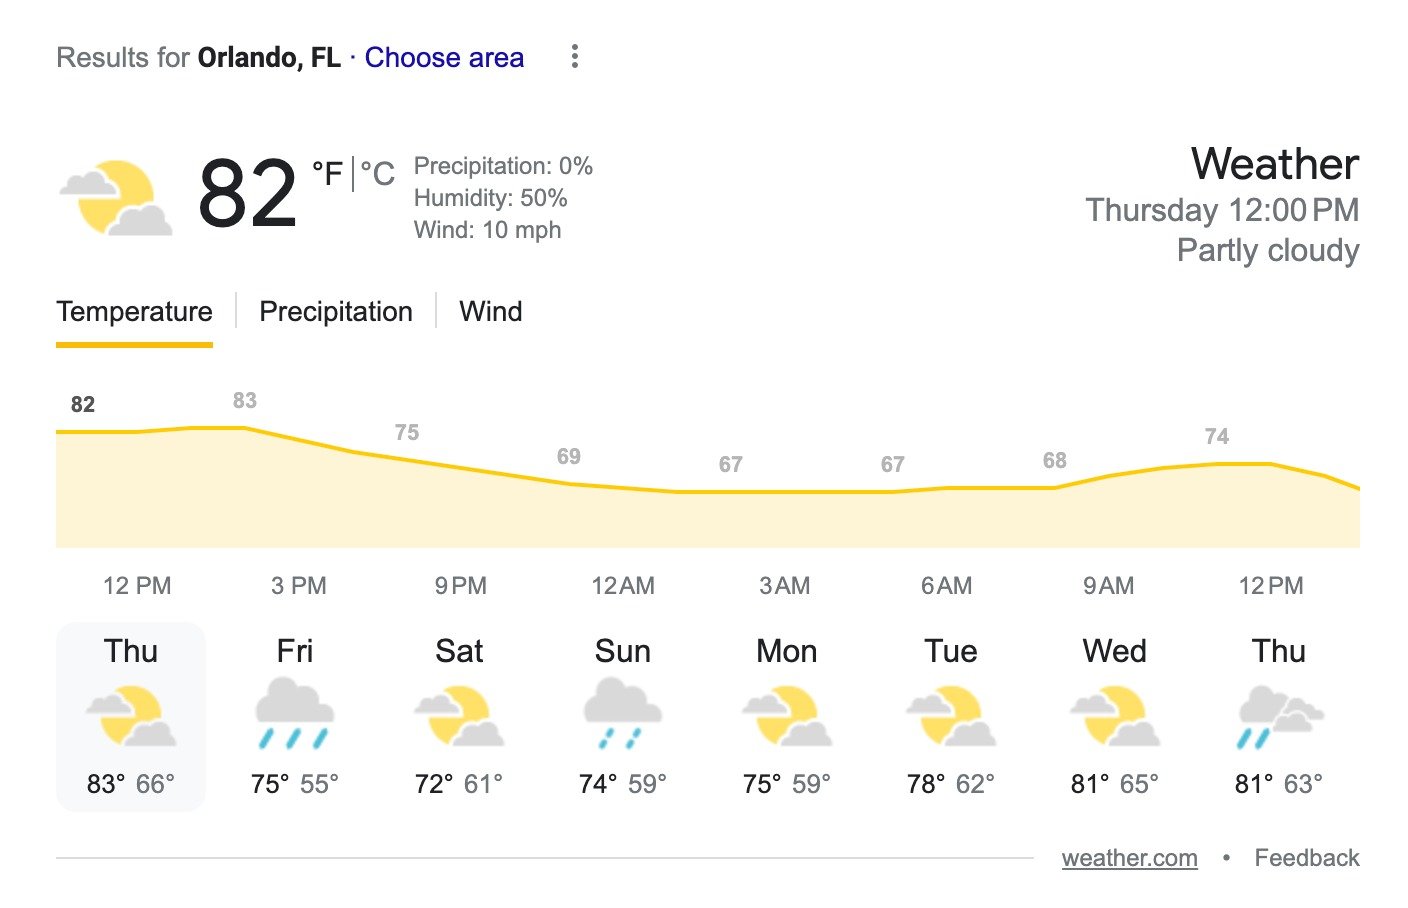The width and height of the screenshot is (1408, 908).
Task: Select the rain showers icon for next Thursday
Action: point(1278,712)
